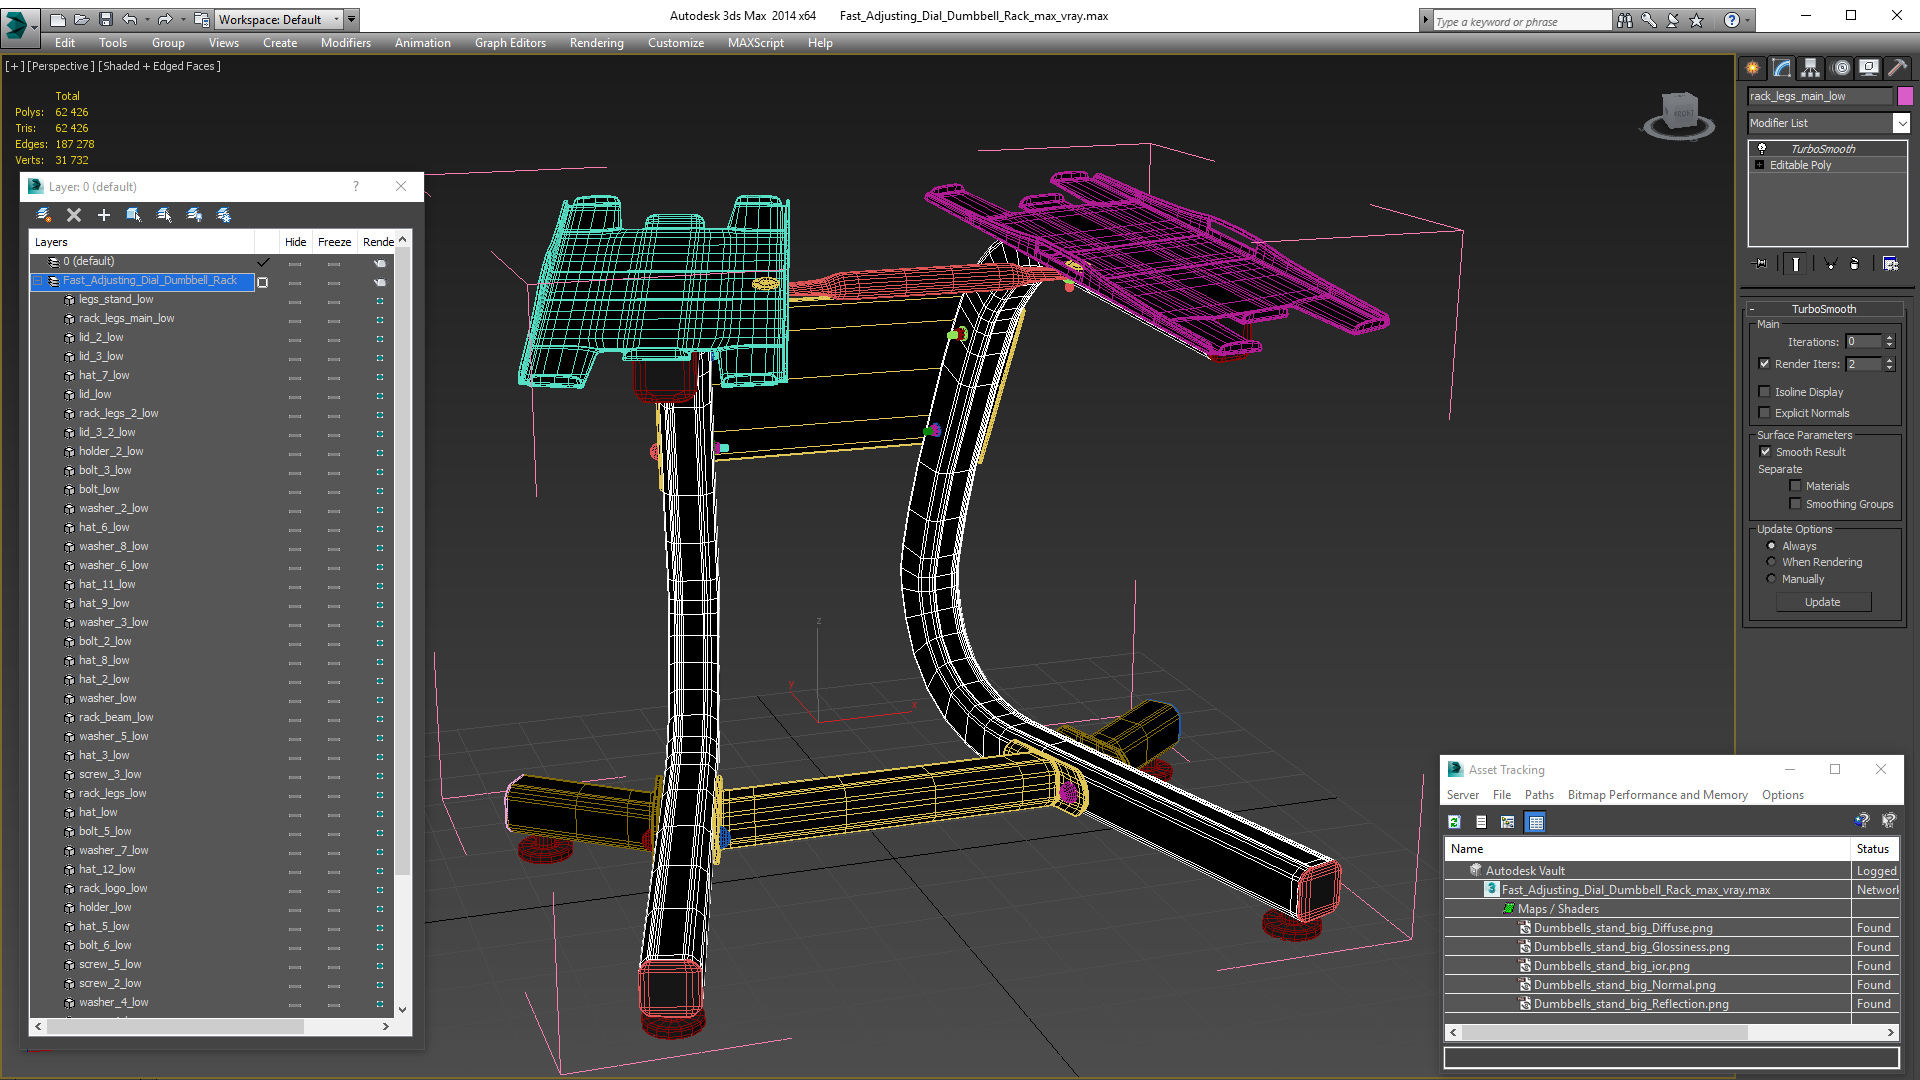This screenshot has width=1920, height=1080.
Task: Open Bitmap Performance and Memory menu
Action: tap(1657, 795)
